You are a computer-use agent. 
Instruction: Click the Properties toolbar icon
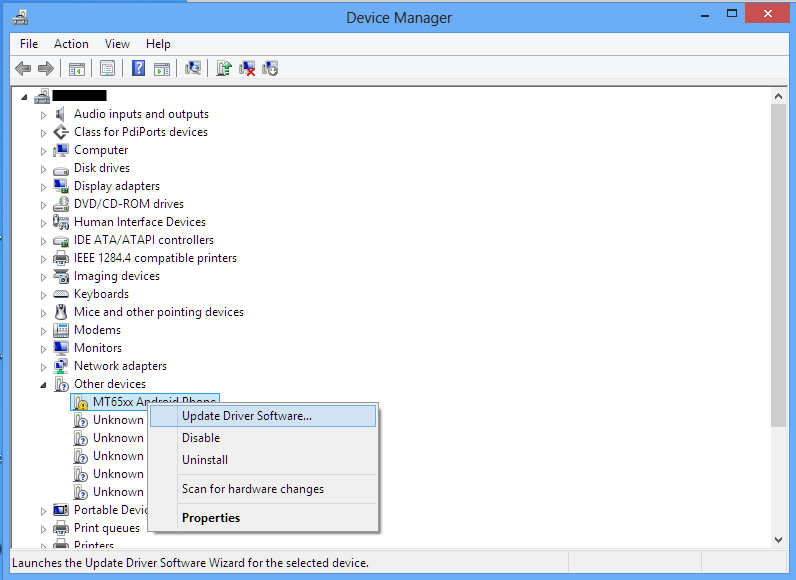point(107,68)
